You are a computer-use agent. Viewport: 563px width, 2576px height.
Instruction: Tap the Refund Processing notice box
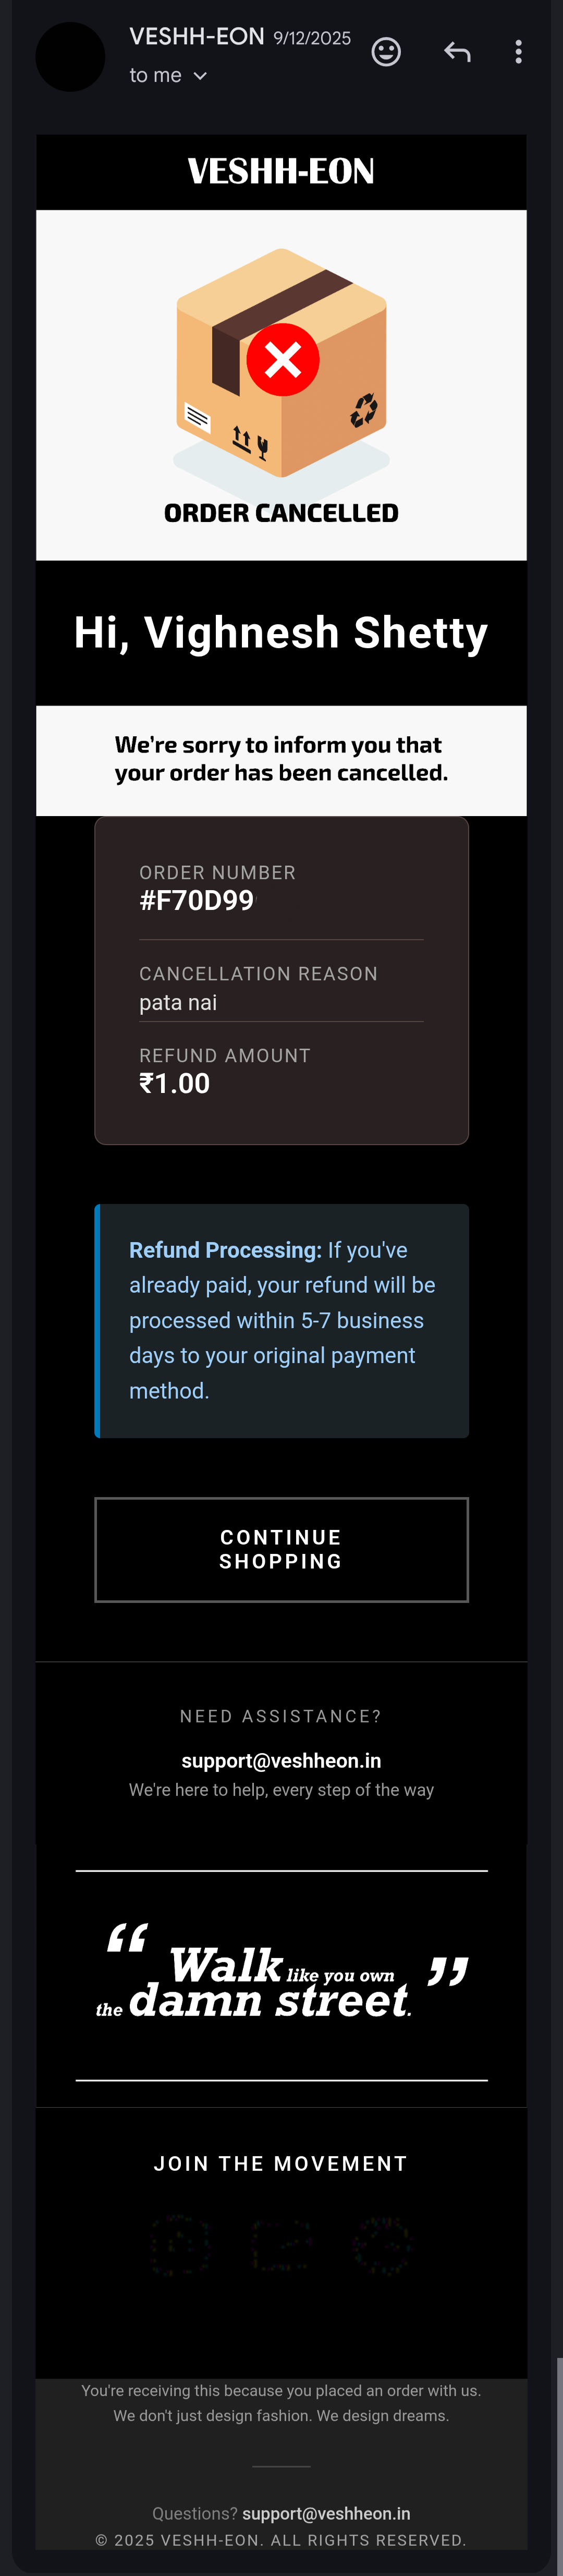pyautogui.click(x=281, y=1320)
